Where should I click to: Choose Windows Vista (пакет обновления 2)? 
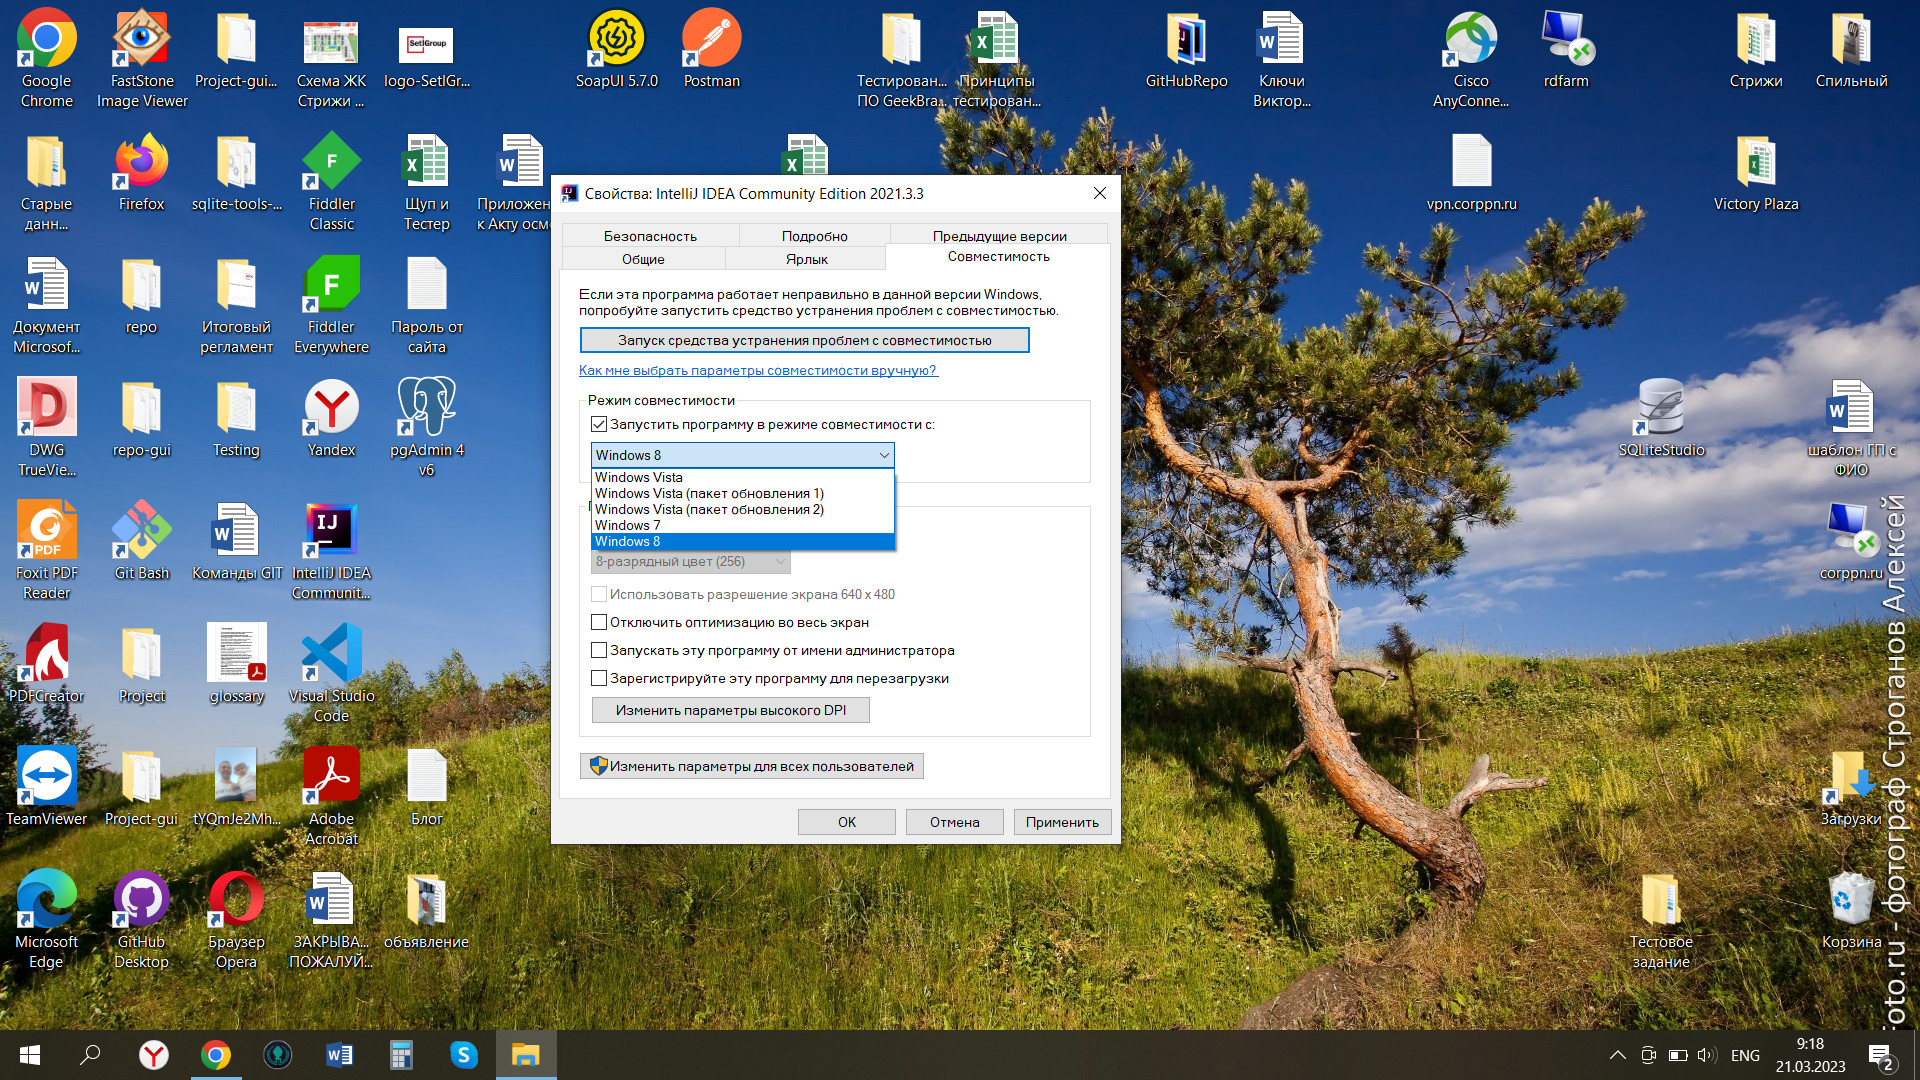[x=742, y=509]
